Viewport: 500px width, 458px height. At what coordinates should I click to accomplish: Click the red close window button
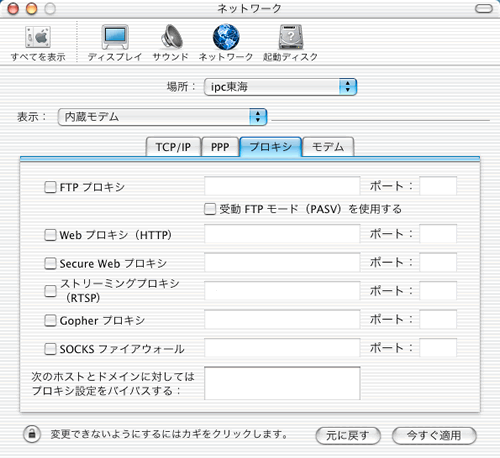pyautogui.click(x=13, y=9)
